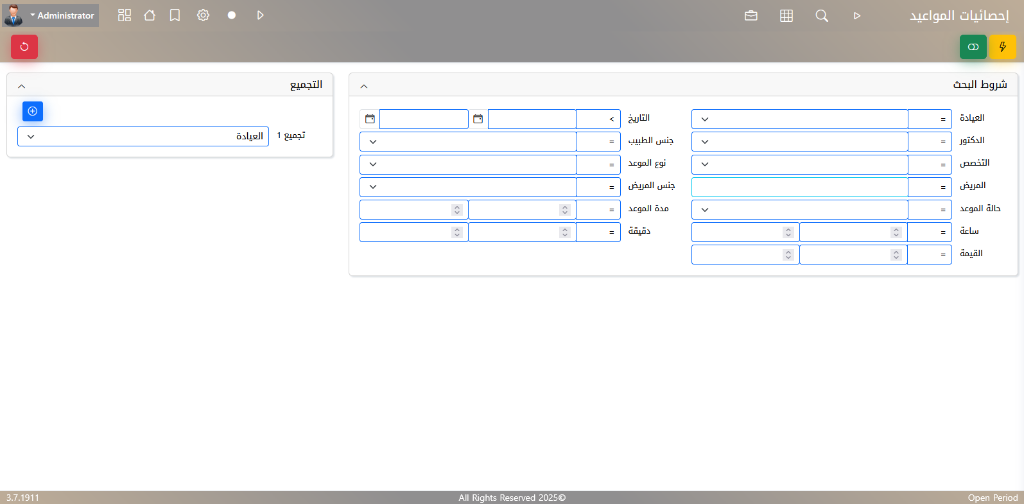The height and width of the screenshot is (504, 1024).
Task: Open the dashboard tiles icon
Action: [124, 16]
